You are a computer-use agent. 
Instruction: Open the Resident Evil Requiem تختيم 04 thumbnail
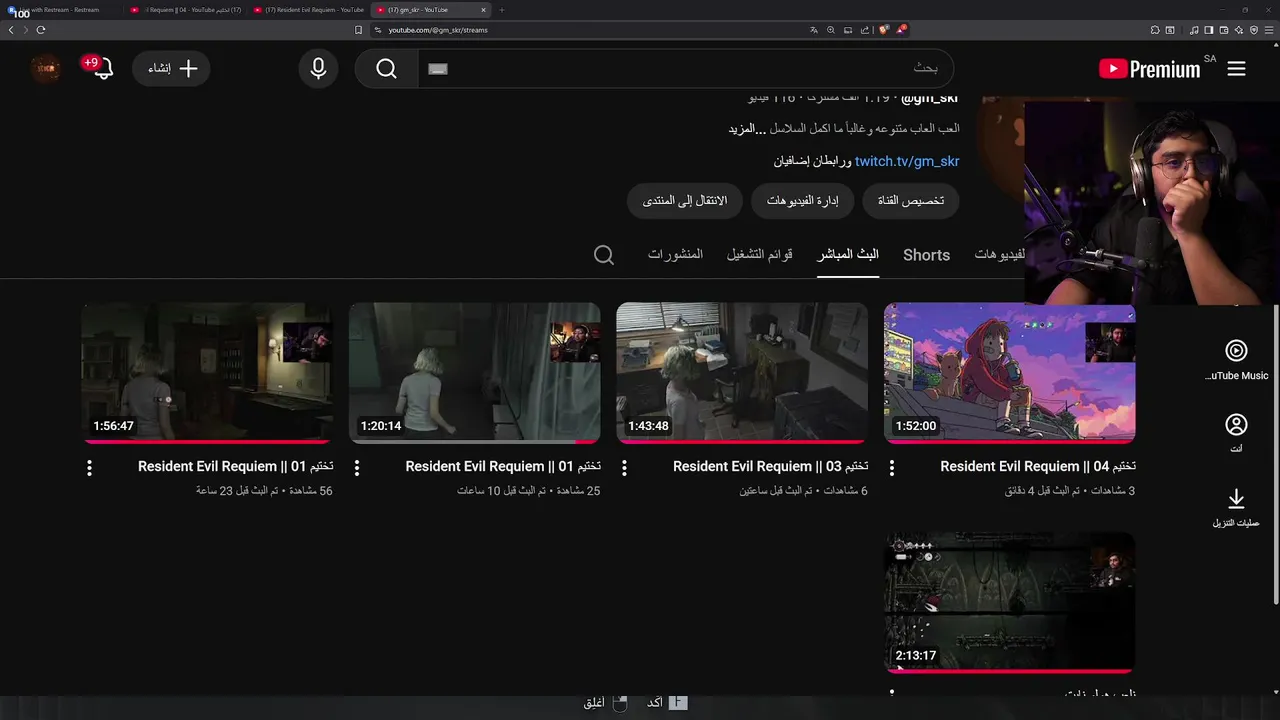[x=1010, y=373]
